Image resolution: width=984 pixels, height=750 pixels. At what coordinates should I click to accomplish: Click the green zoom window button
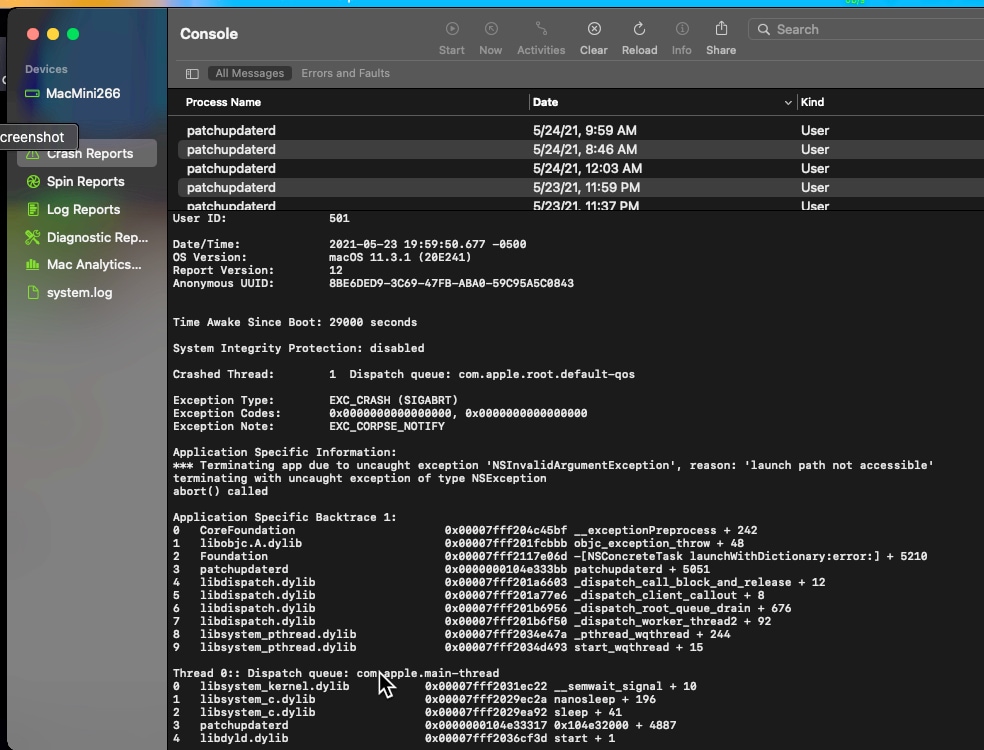tap(73, 34)
